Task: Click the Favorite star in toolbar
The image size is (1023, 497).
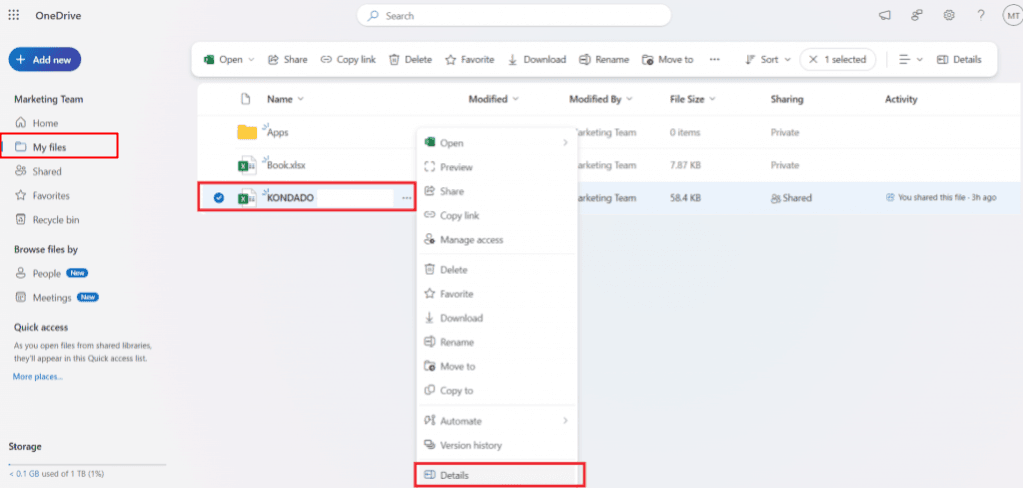Action: pos(451,60)
